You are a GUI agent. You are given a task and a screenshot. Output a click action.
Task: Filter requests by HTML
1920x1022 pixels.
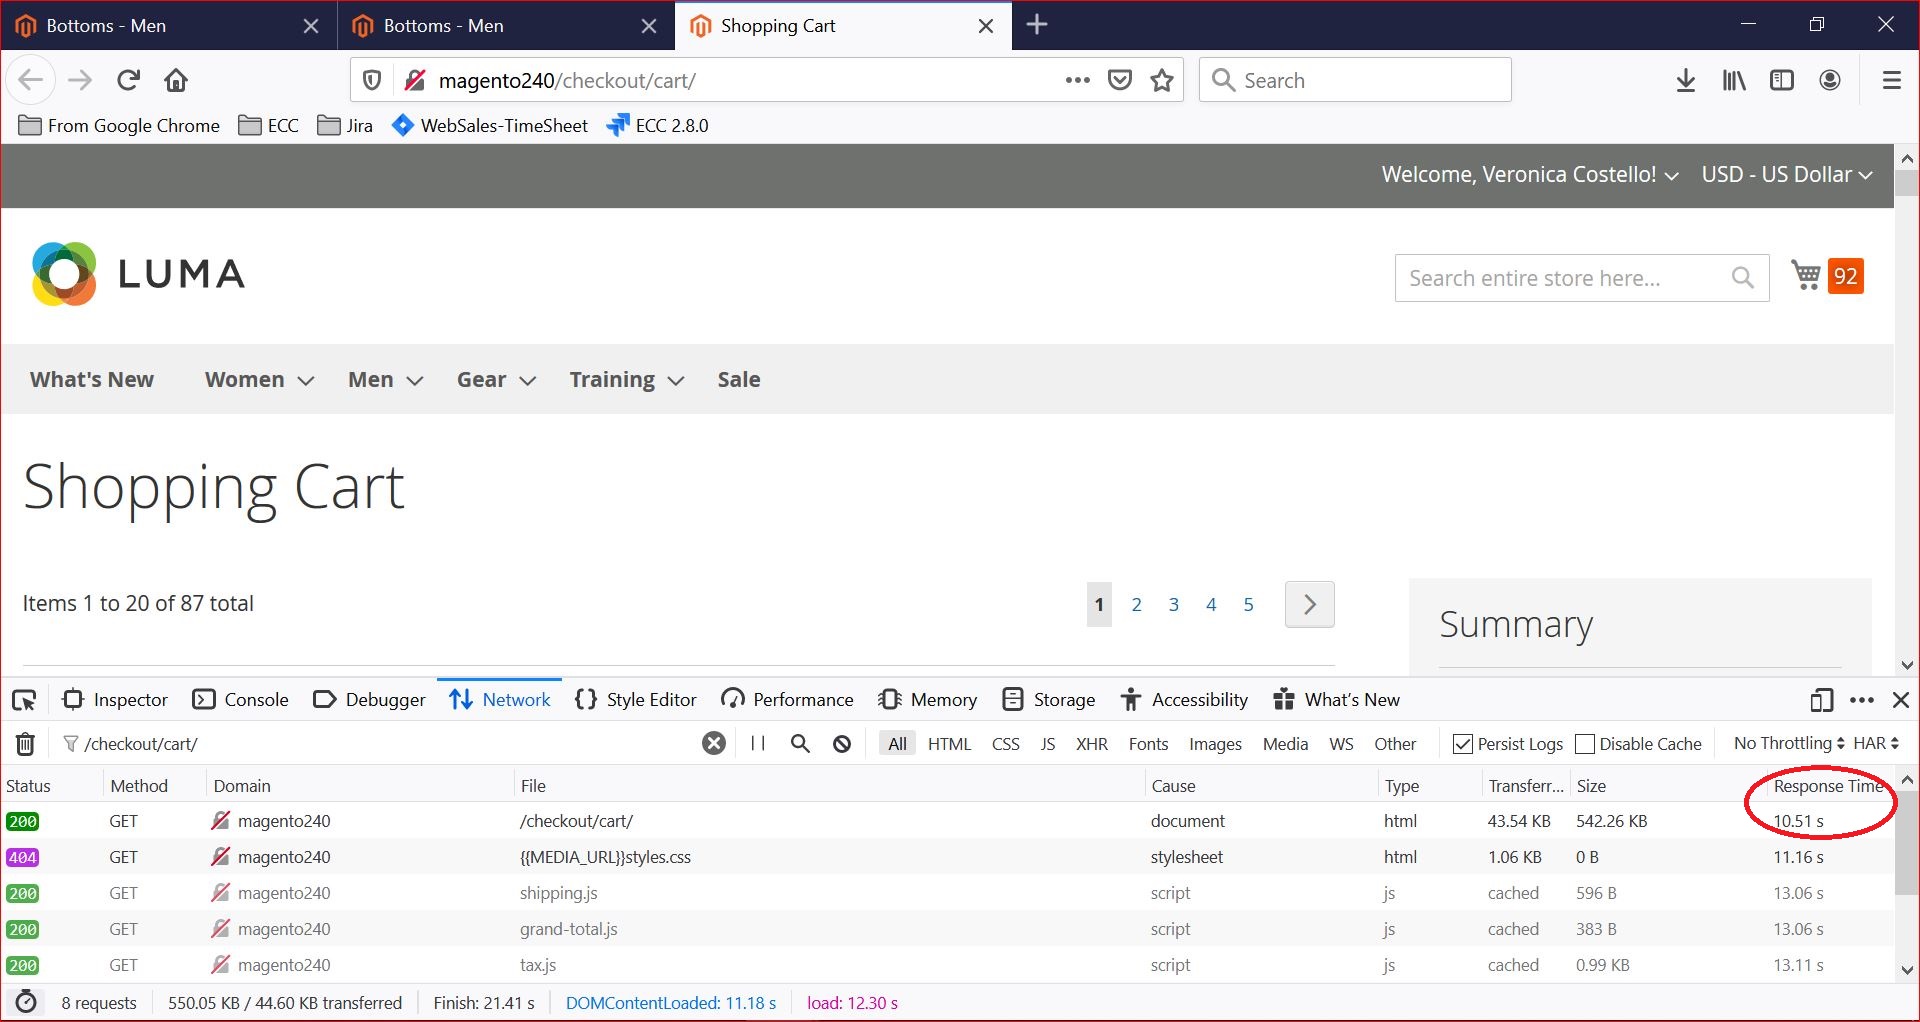[x=949, y=743]
